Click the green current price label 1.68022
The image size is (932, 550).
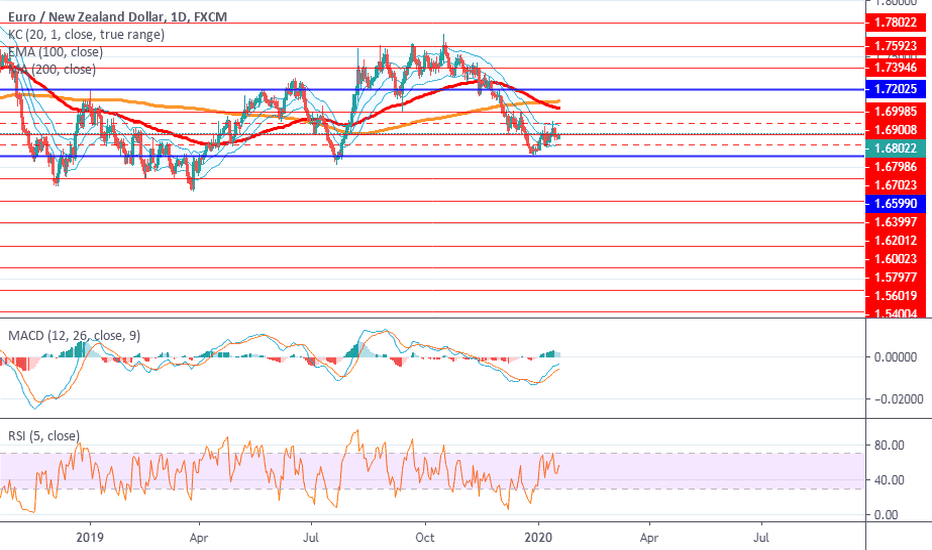897,148
